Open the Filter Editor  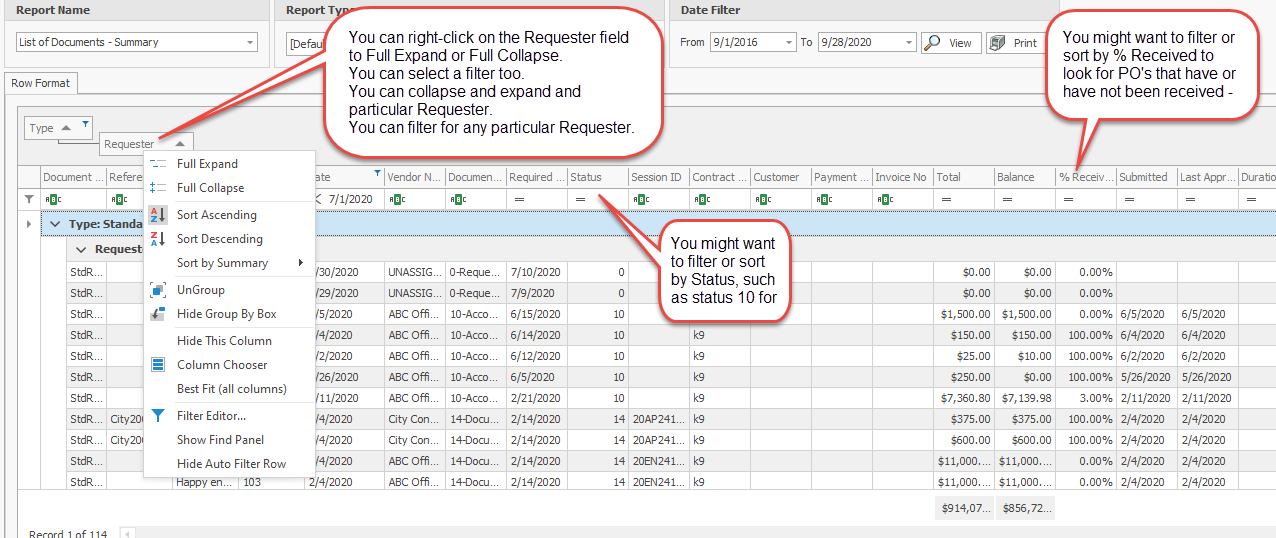[211, 416]
